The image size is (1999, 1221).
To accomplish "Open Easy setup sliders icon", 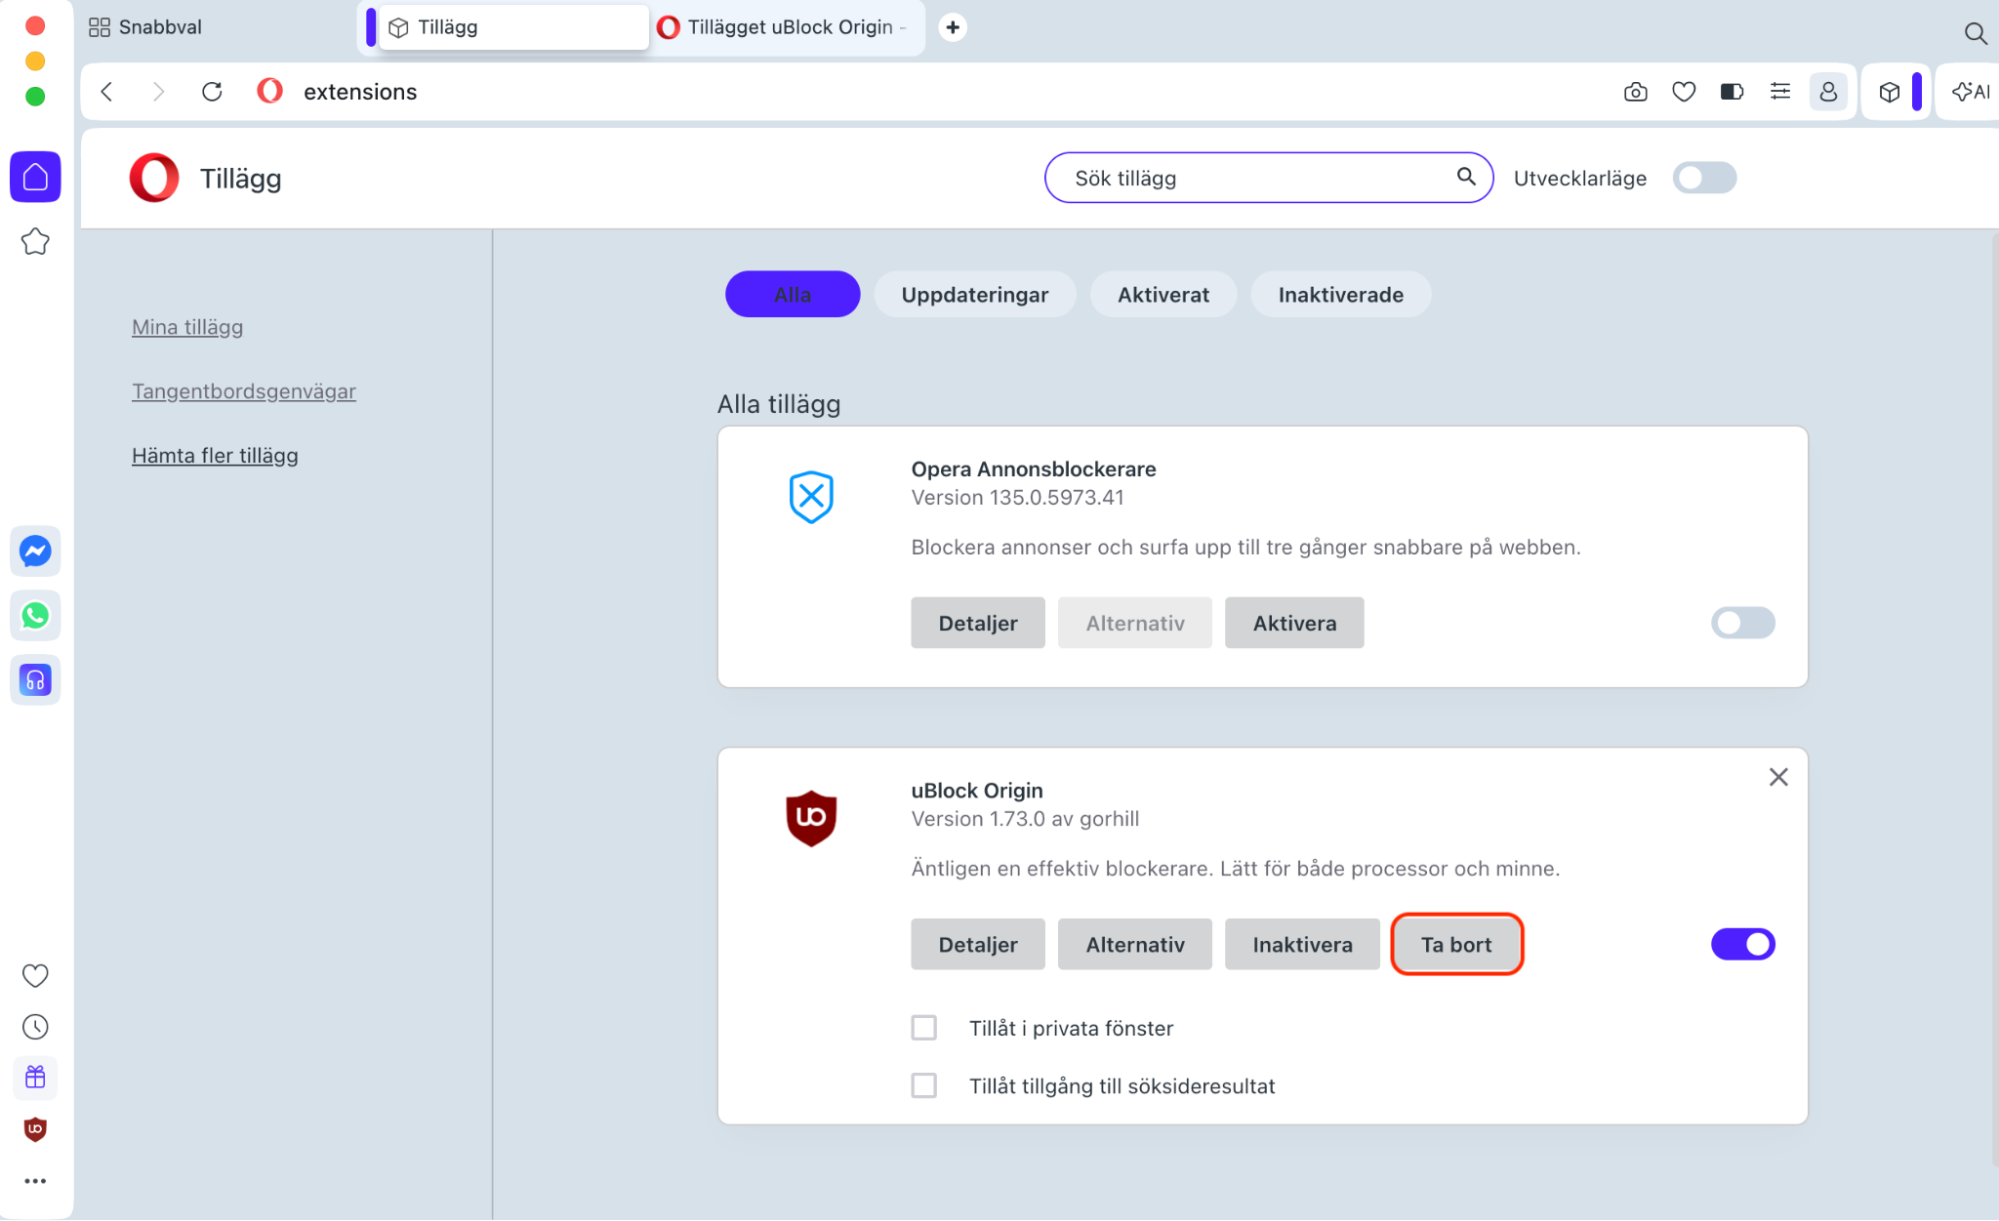I will [1780, 92].
